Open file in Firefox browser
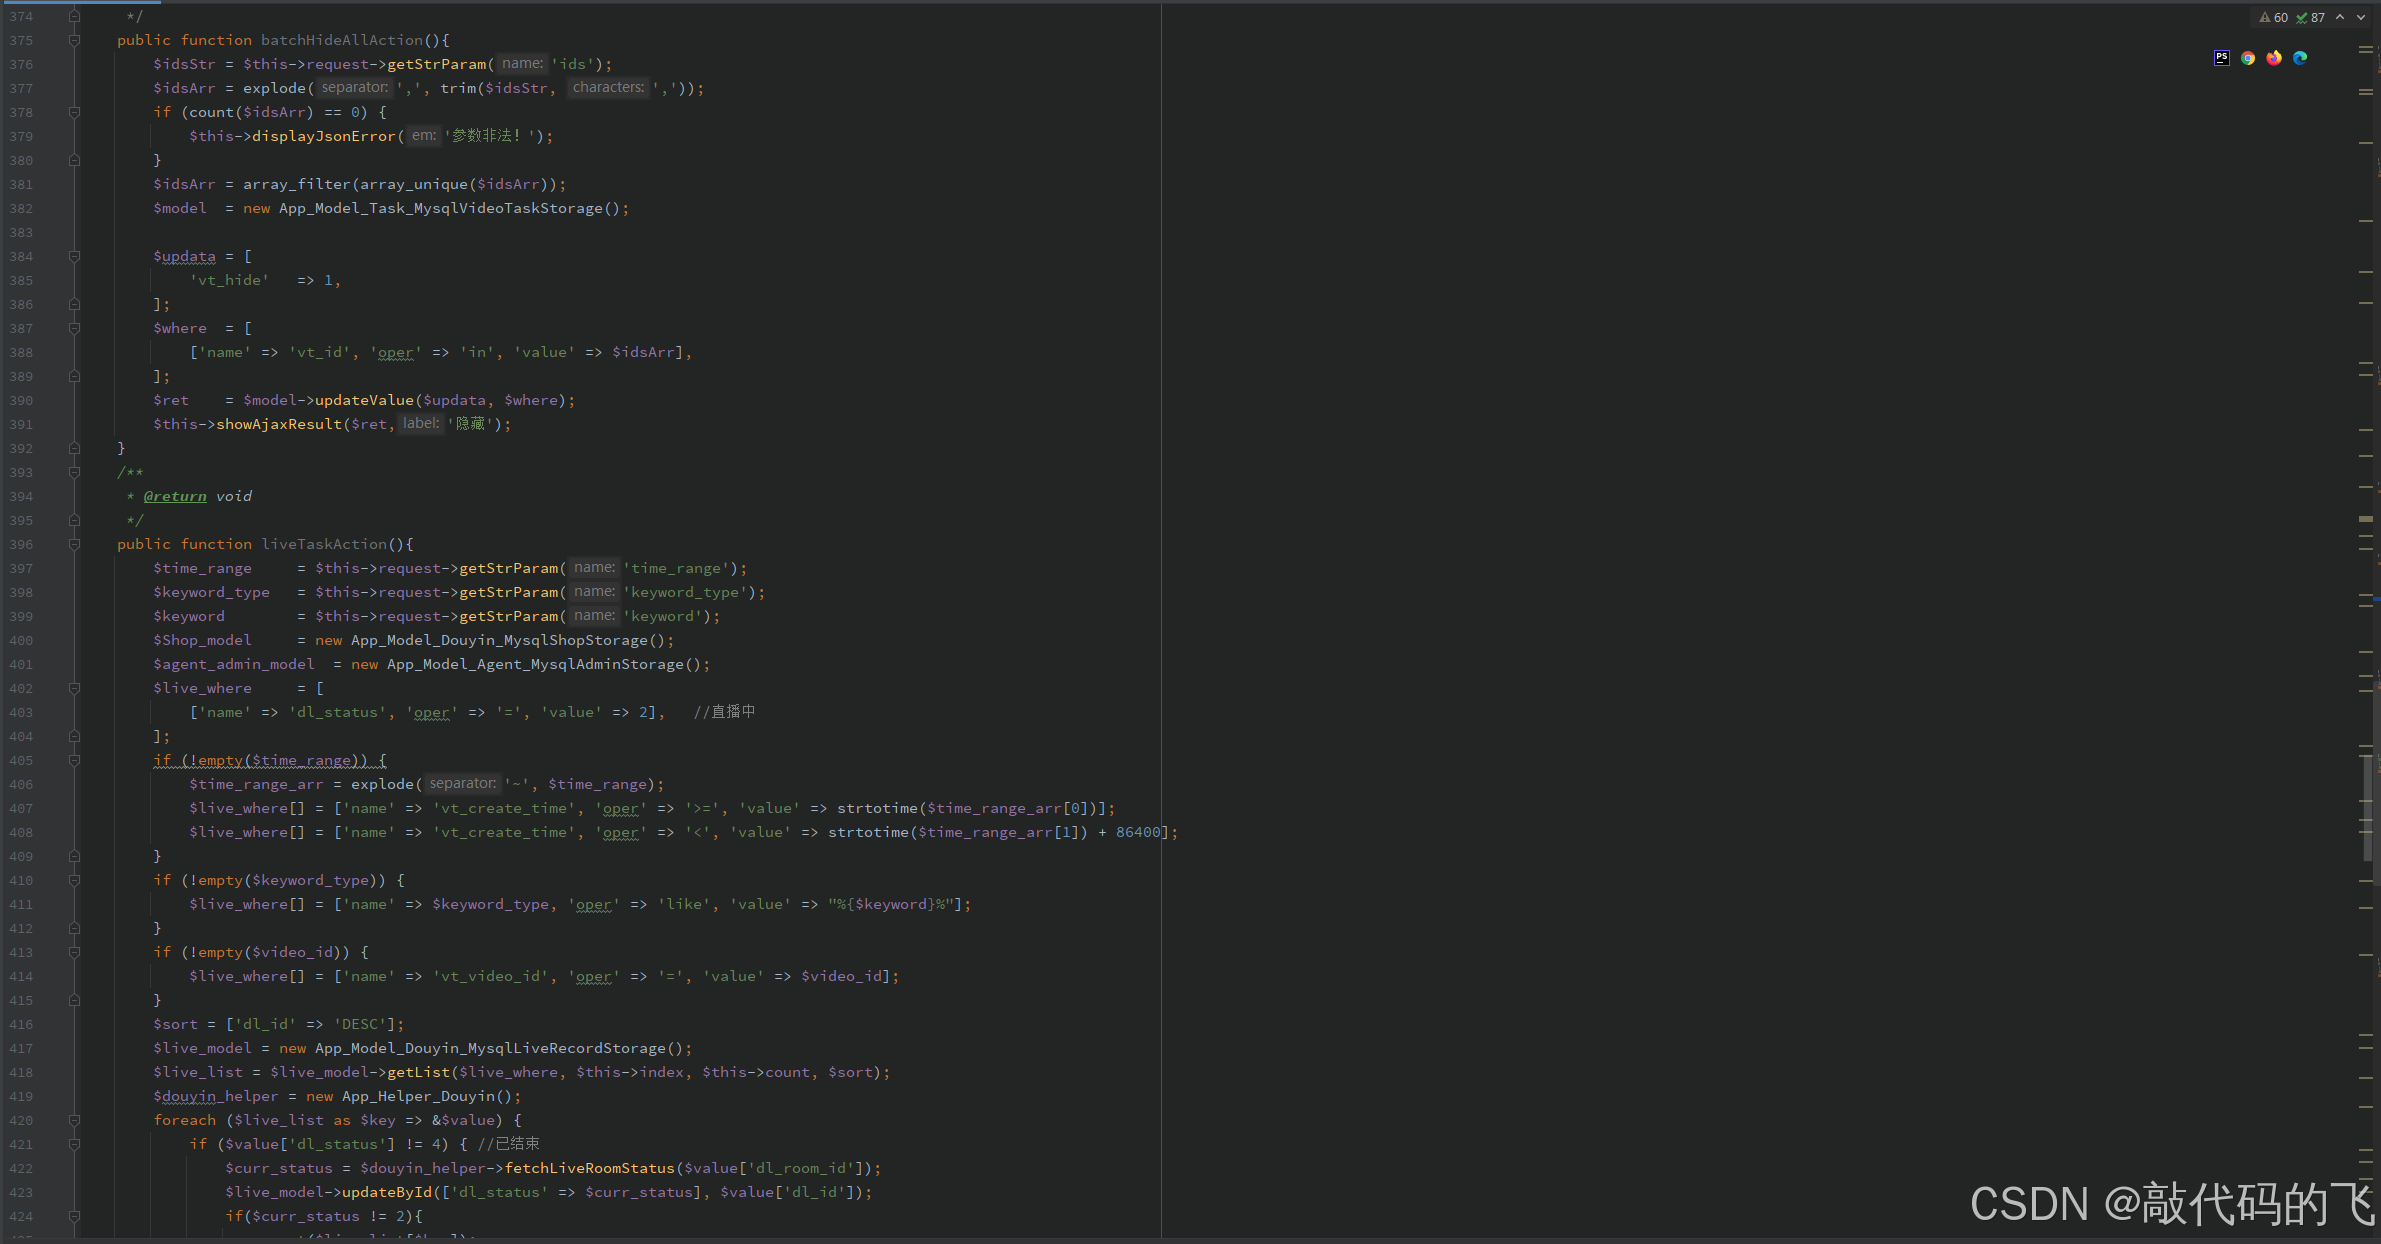The image size is (2381, 1244). coord(2274,58)
